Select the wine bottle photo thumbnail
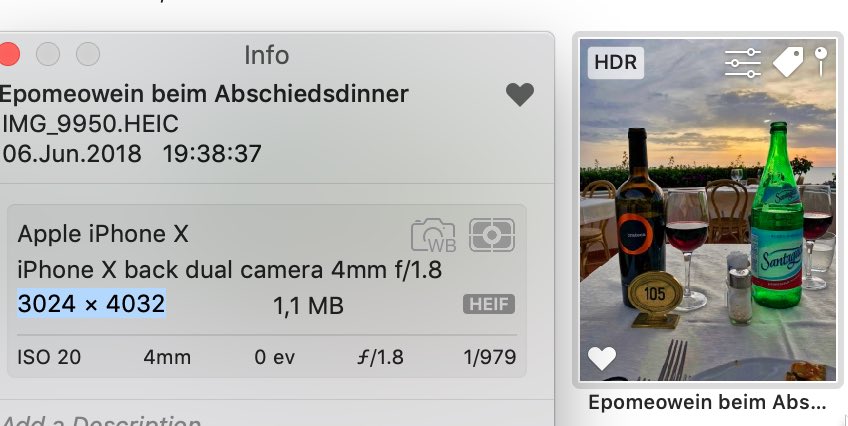 pos(708,210)
